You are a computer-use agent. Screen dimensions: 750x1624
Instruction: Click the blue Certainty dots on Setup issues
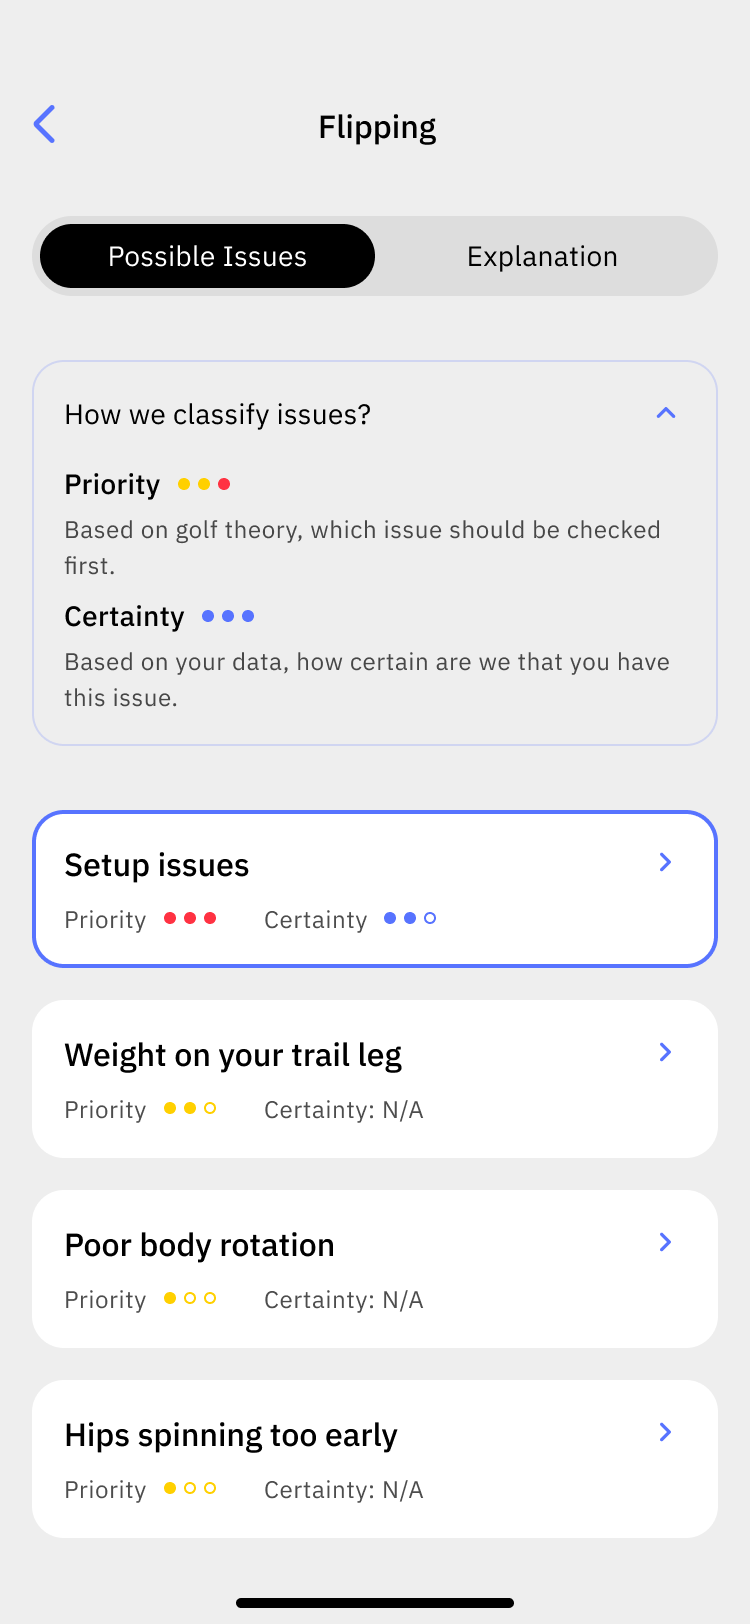click(410, 918)
